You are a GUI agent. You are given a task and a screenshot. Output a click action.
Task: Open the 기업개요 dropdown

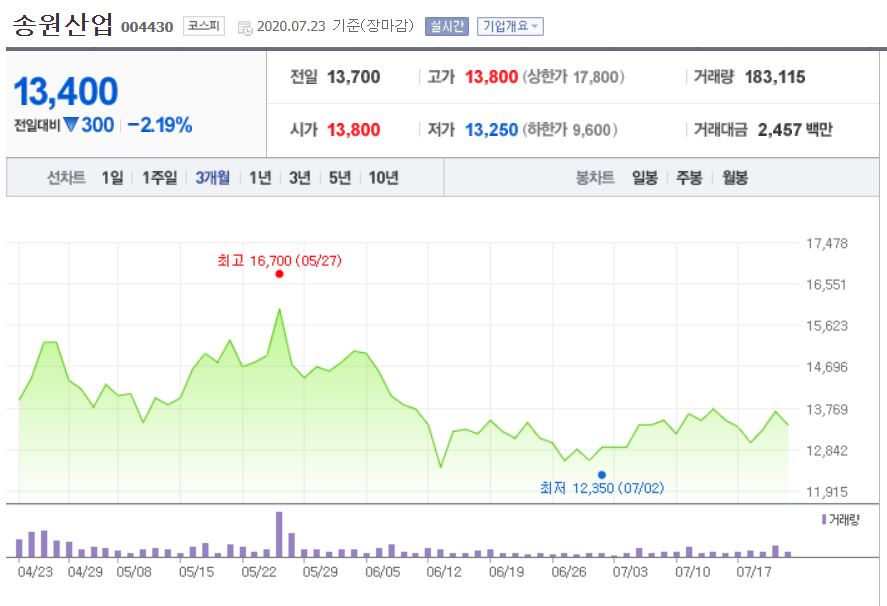point(510,26)
